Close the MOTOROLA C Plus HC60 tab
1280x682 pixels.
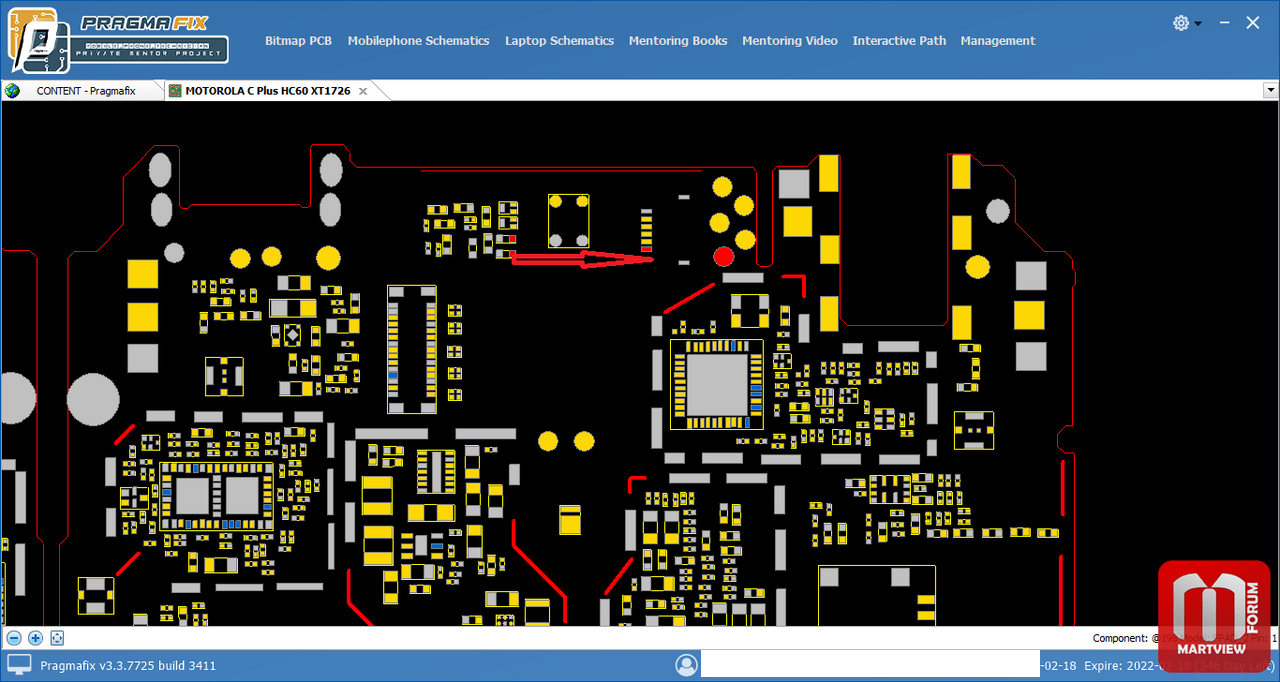pyautogui.click(x=363, y=91)
